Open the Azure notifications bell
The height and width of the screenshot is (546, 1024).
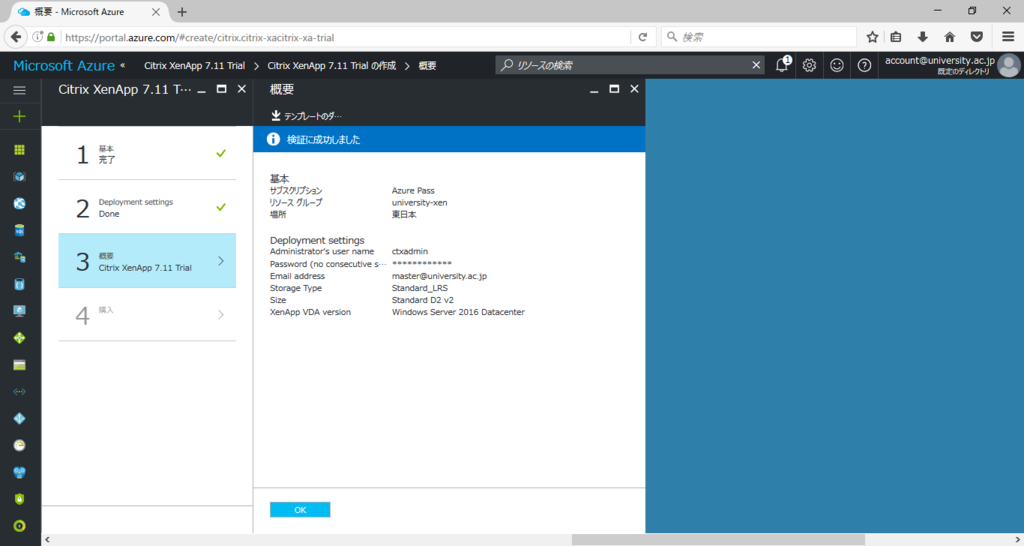point(782,65)
